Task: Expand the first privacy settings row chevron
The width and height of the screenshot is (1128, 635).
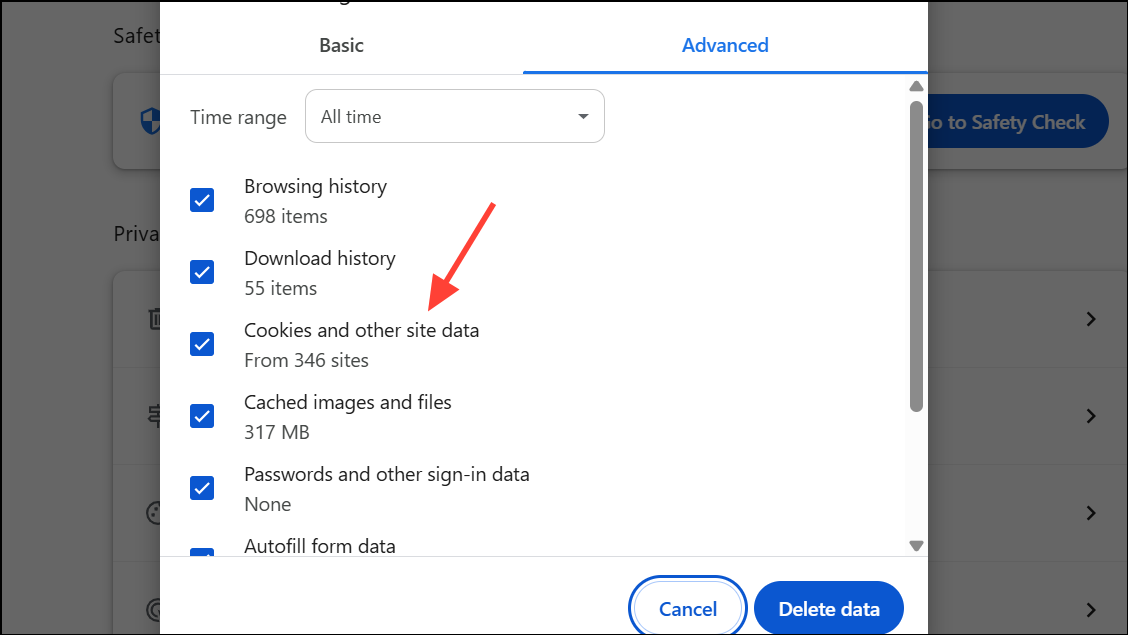Action: (1090, 318)
